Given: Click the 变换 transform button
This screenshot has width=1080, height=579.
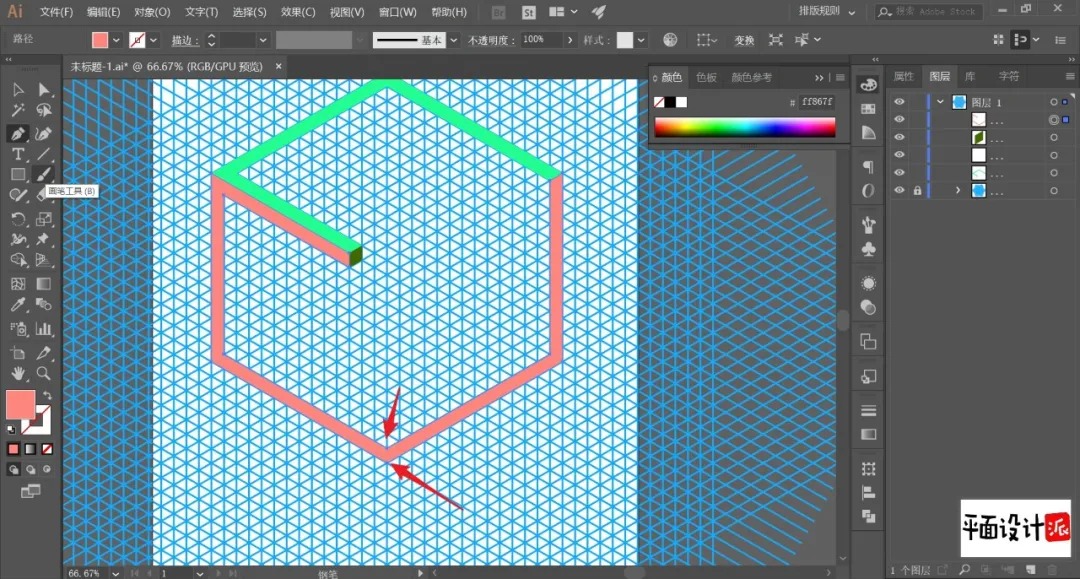Looking at the screenshot, I should click(x=744, y=41).
